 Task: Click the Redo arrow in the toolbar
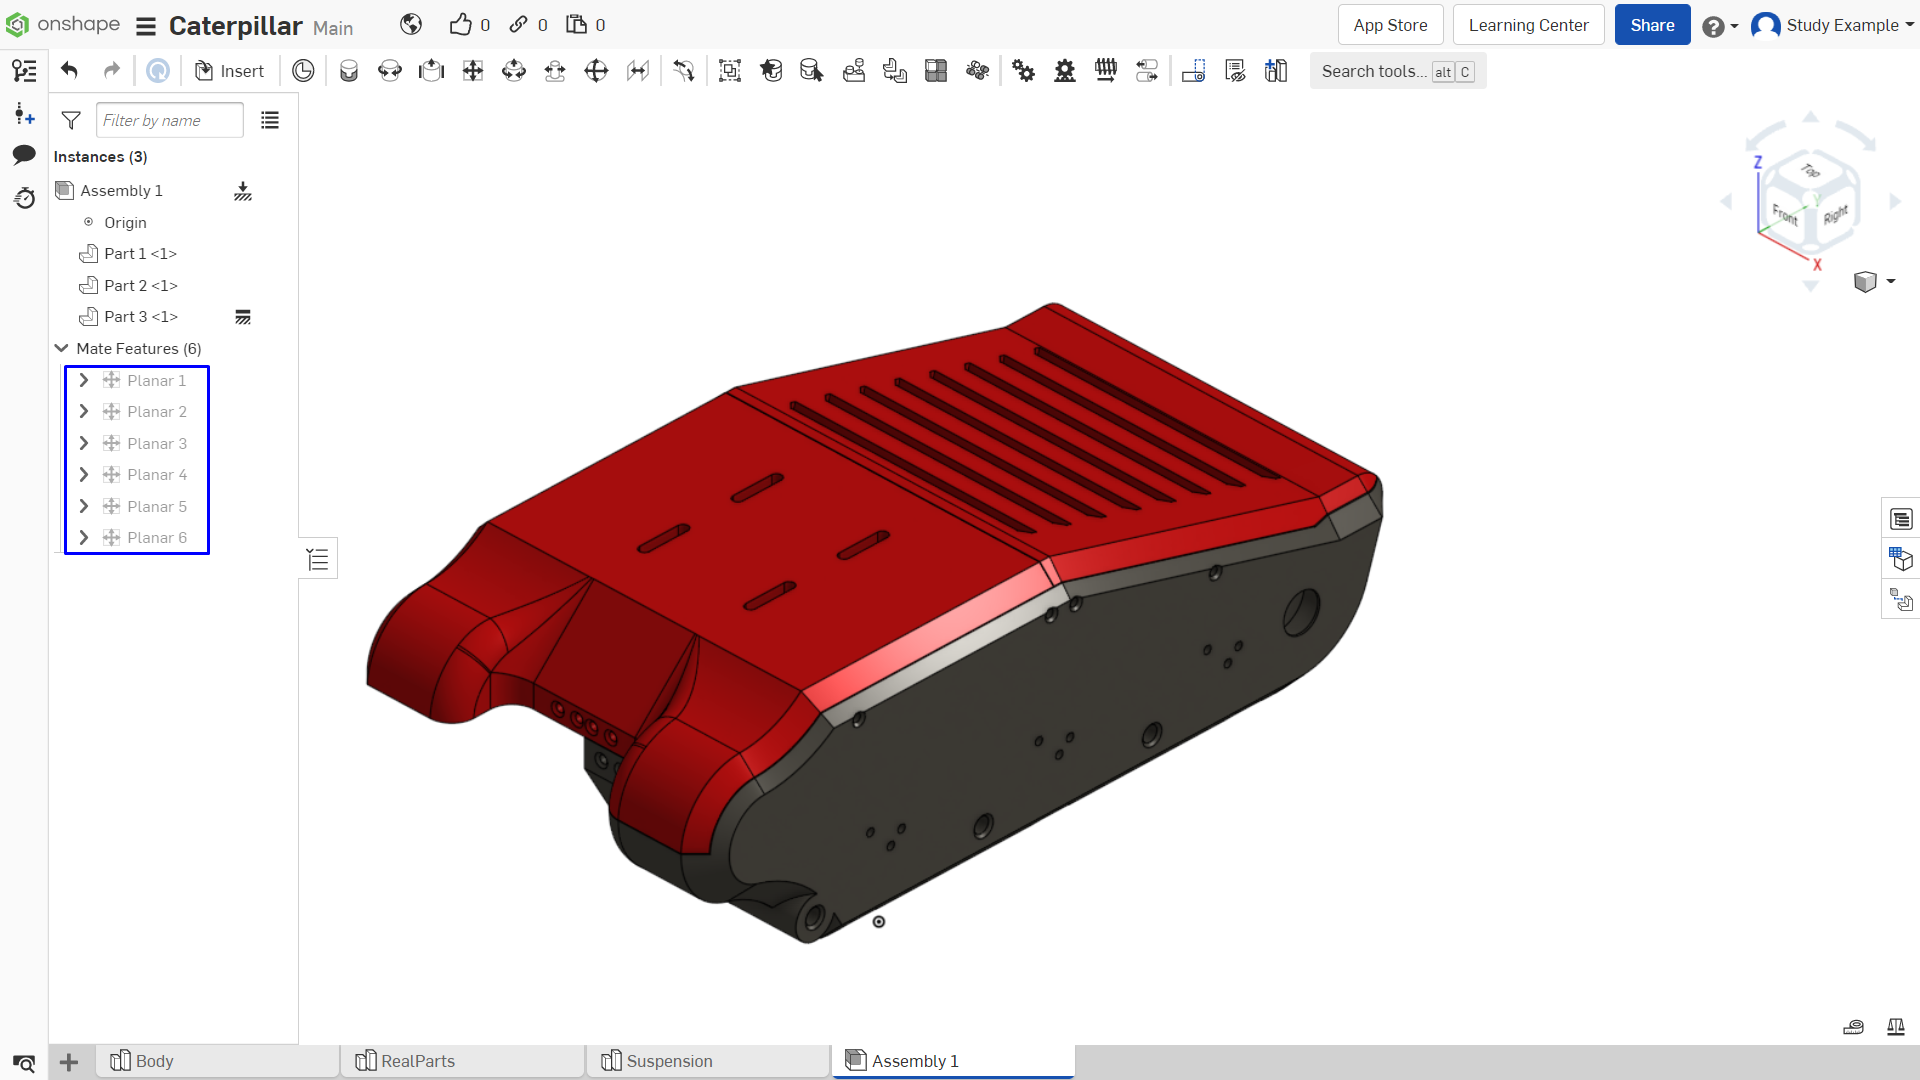click(x=112, y=71)
